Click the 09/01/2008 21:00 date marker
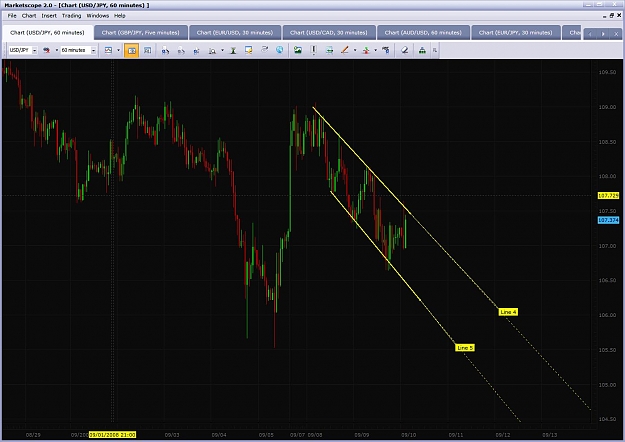Image resolution: width=625 pixels, height=442 pixels. [x=112, y=435]
